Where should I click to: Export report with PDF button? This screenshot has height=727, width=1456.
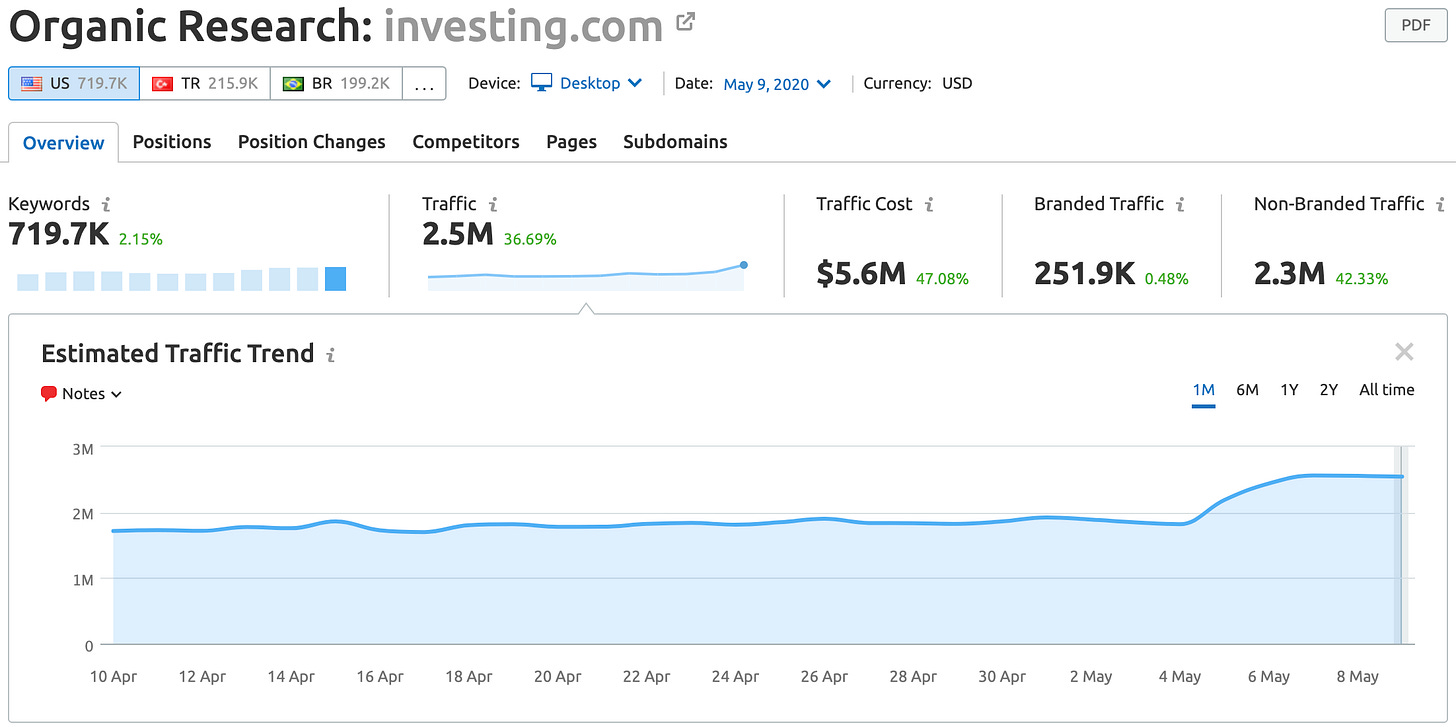pos(1415,26)
